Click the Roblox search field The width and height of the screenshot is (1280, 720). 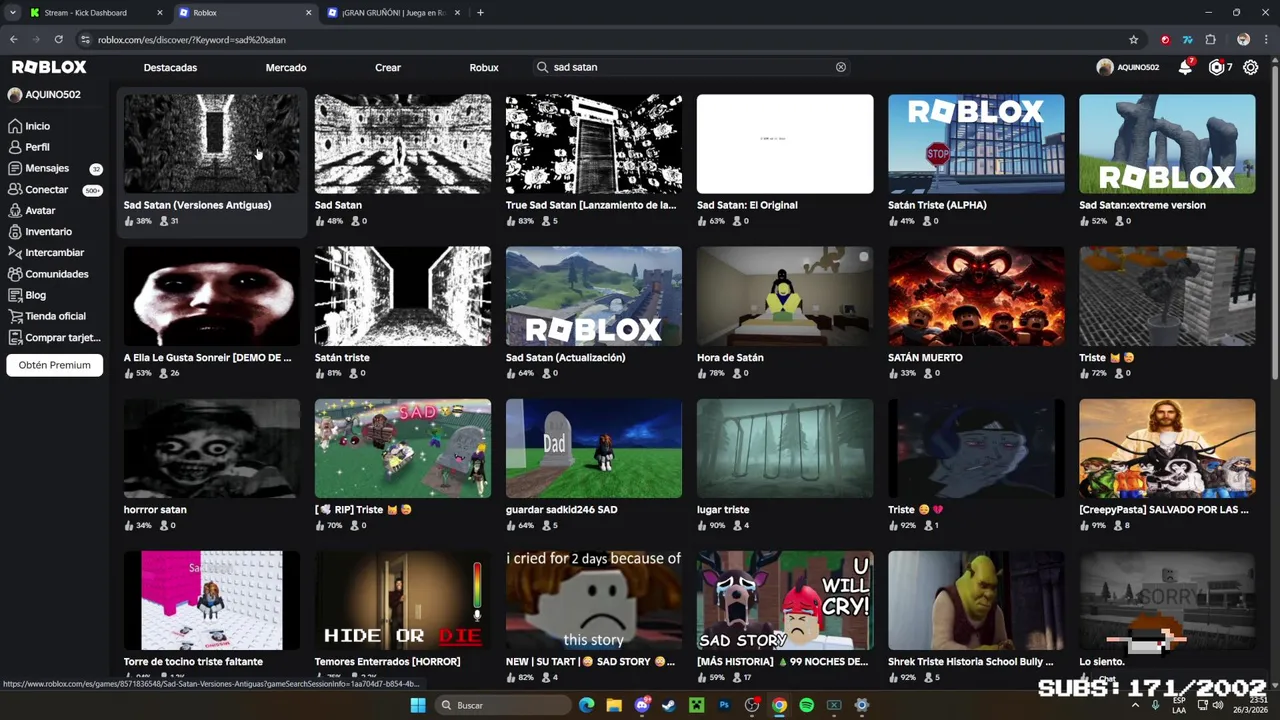tap(692, 67)
